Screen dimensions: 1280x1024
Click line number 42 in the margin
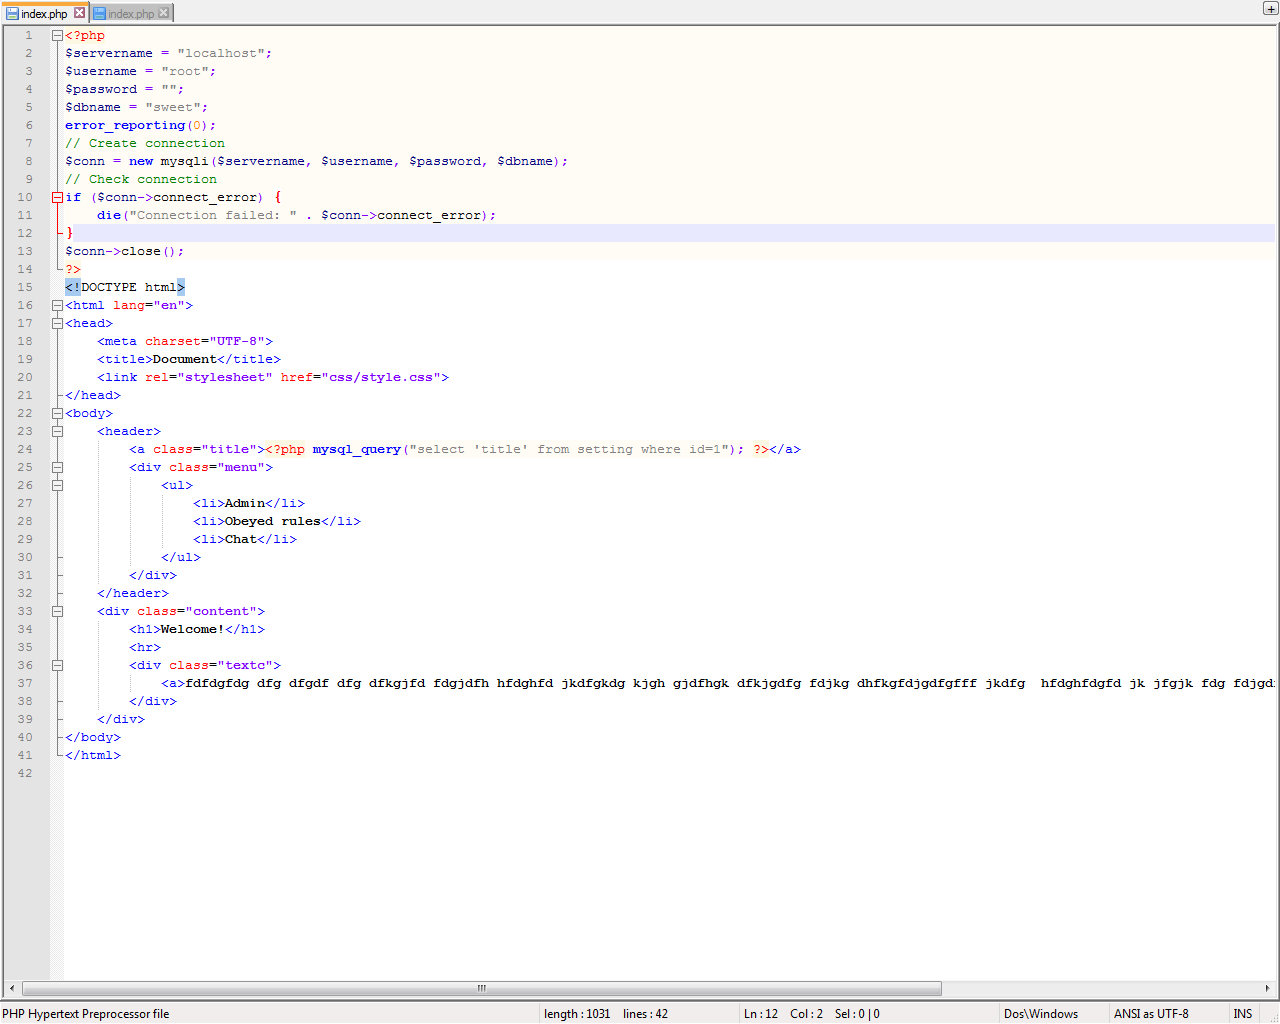coord(25,773)
